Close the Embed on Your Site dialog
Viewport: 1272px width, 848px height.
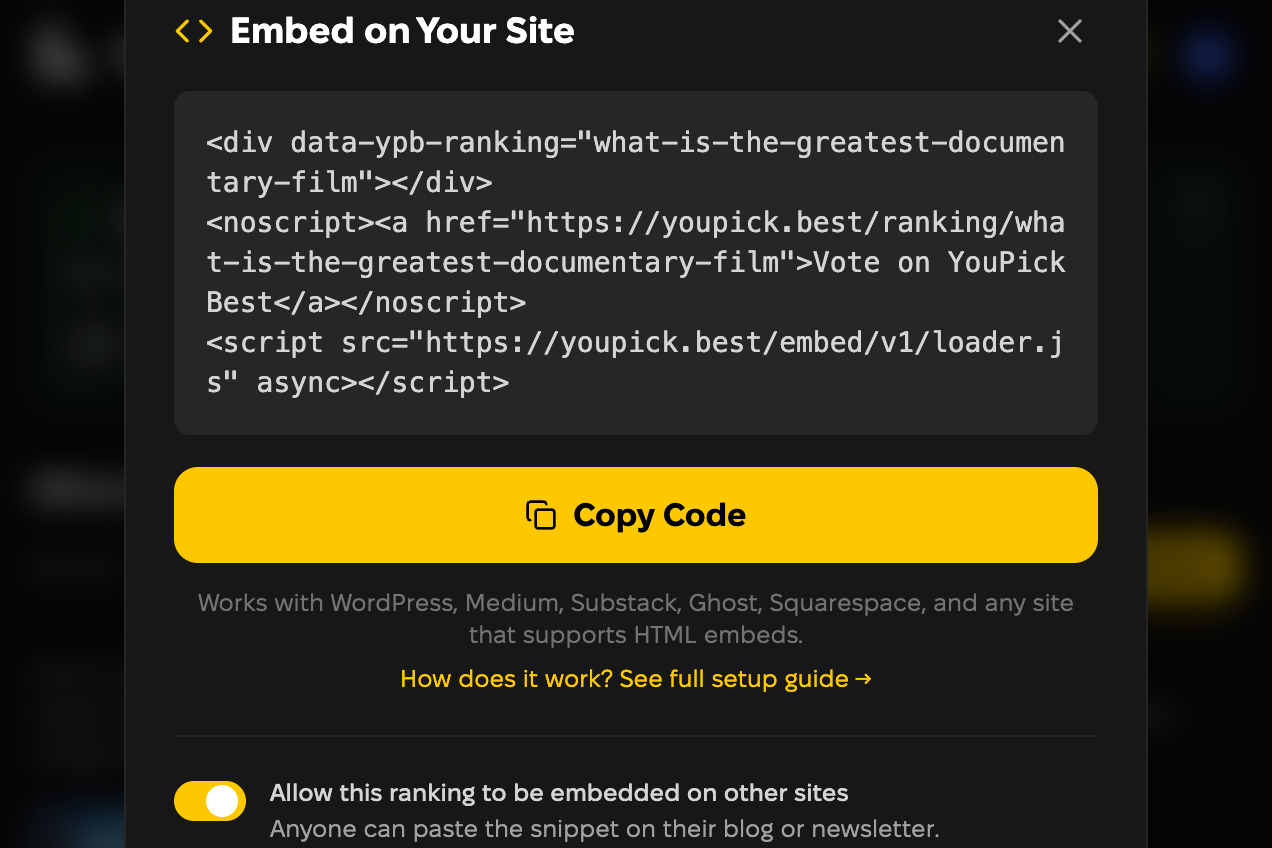point(1070,31)
